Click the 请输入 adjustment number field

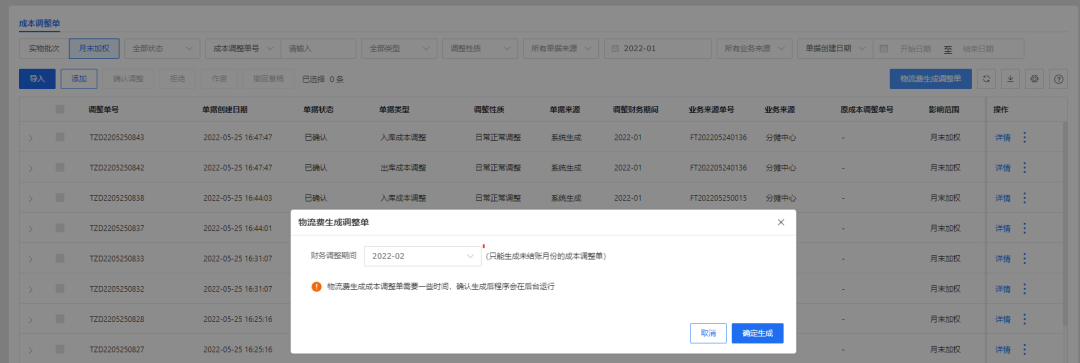coord(318,49)
